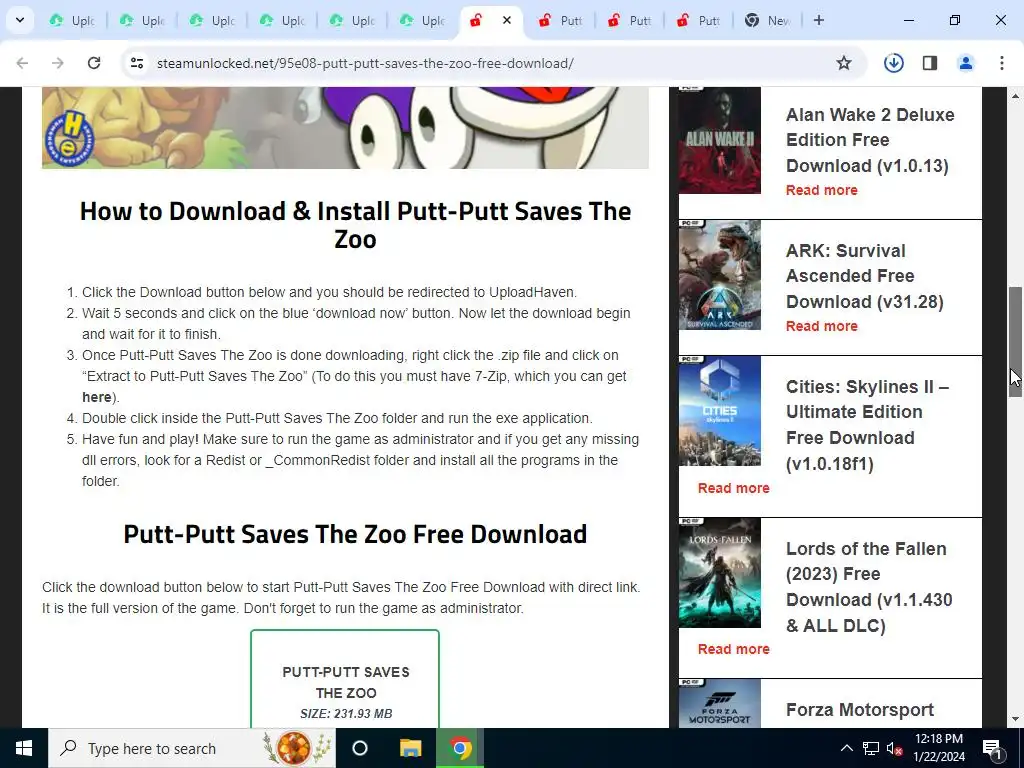Click the muted volume tray icon
1024x768 pixels.
click(x=895, y=748)
